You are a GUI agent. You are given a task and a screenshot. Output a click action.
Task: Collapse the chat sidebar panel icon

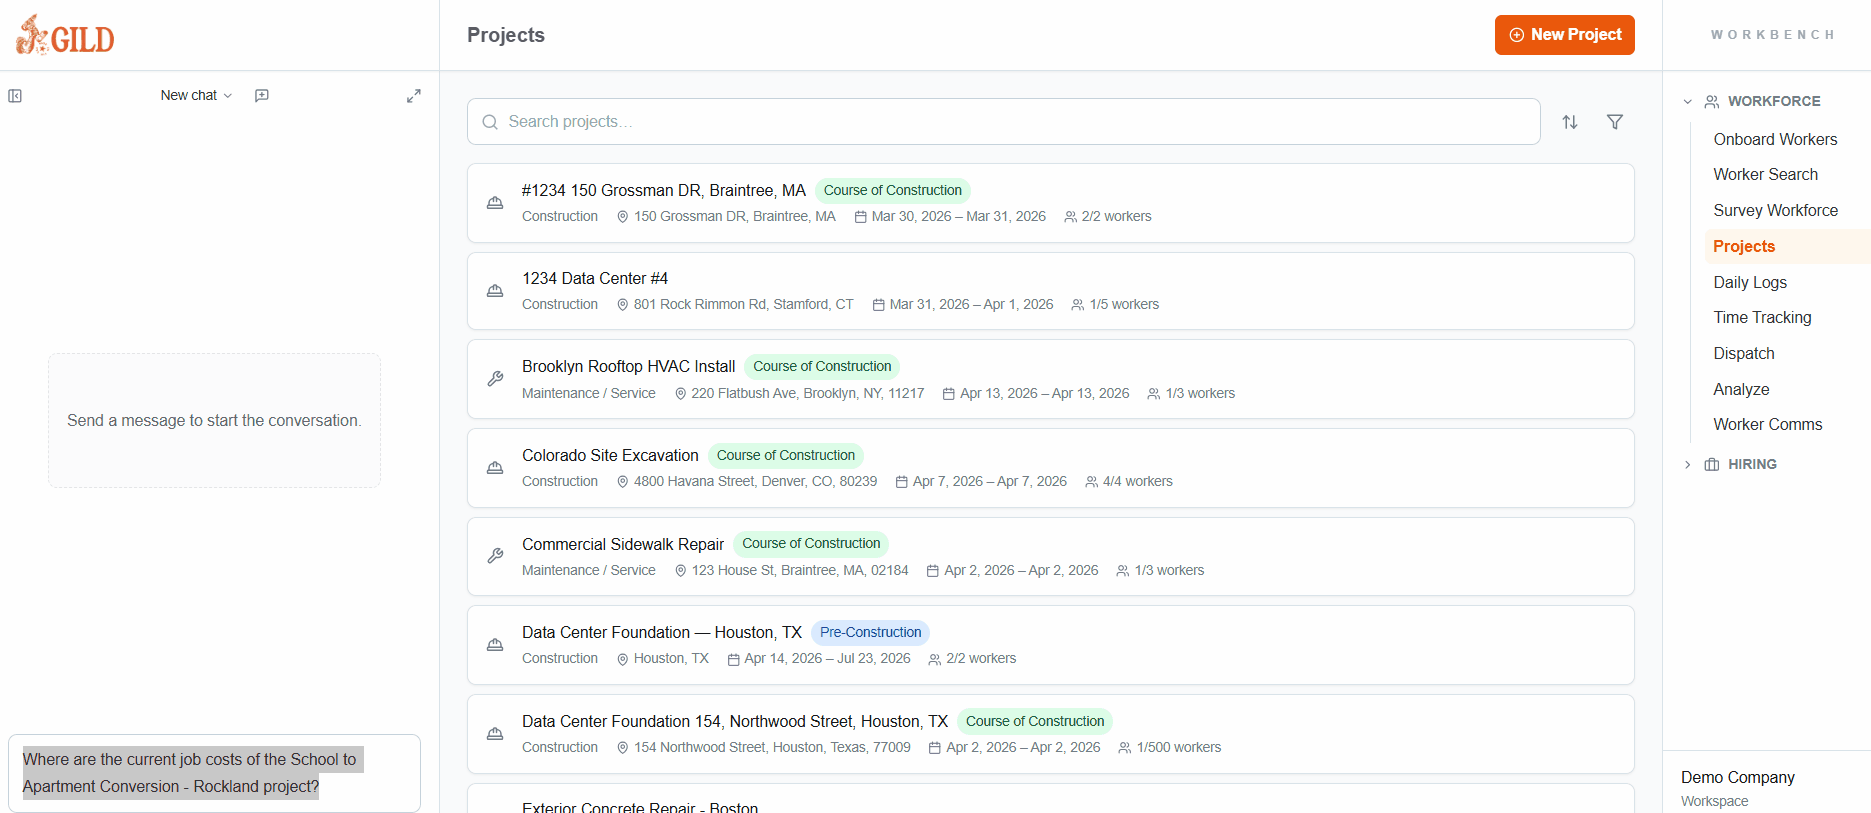tap(15, 96)
